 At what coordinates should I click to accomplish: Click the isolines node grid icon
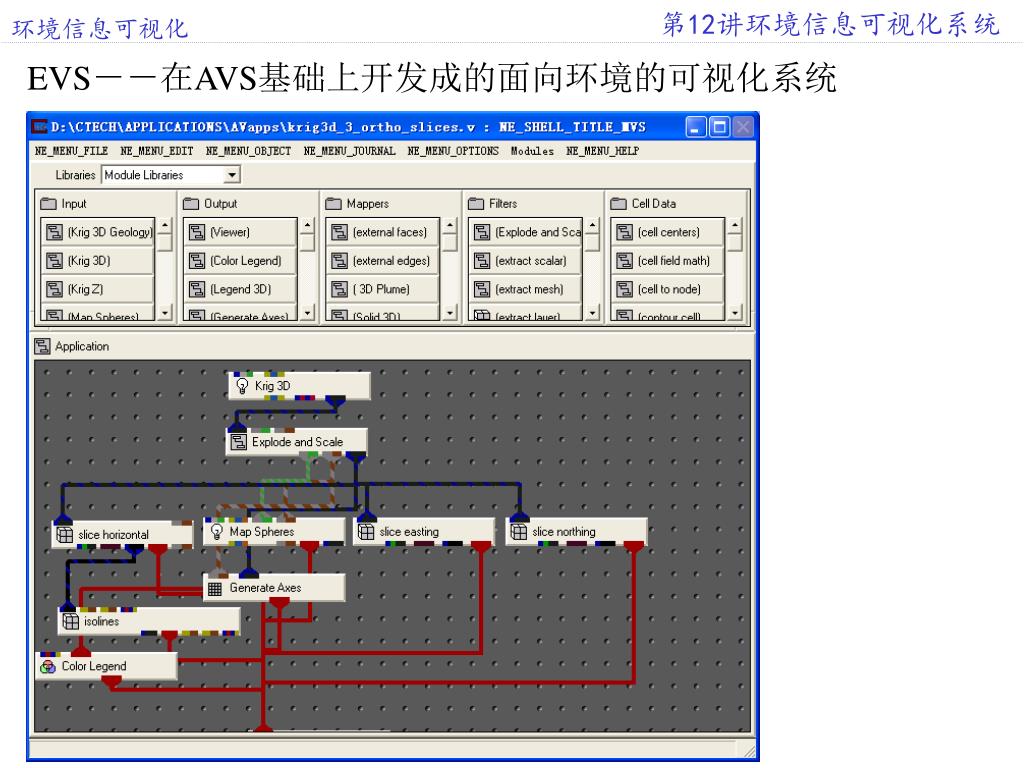pos(71,621)
